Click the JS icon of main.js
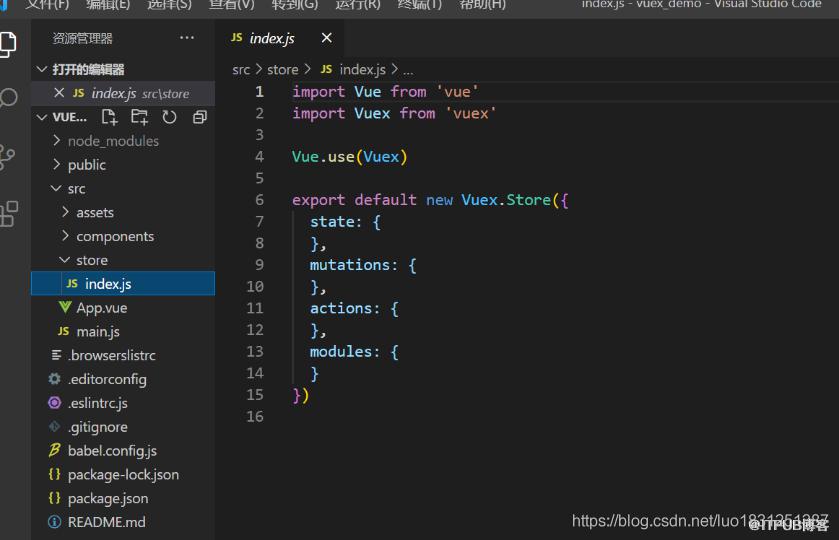Image resolution: width=839 pixels, height=540 pixels. click(x=64, y=331)
